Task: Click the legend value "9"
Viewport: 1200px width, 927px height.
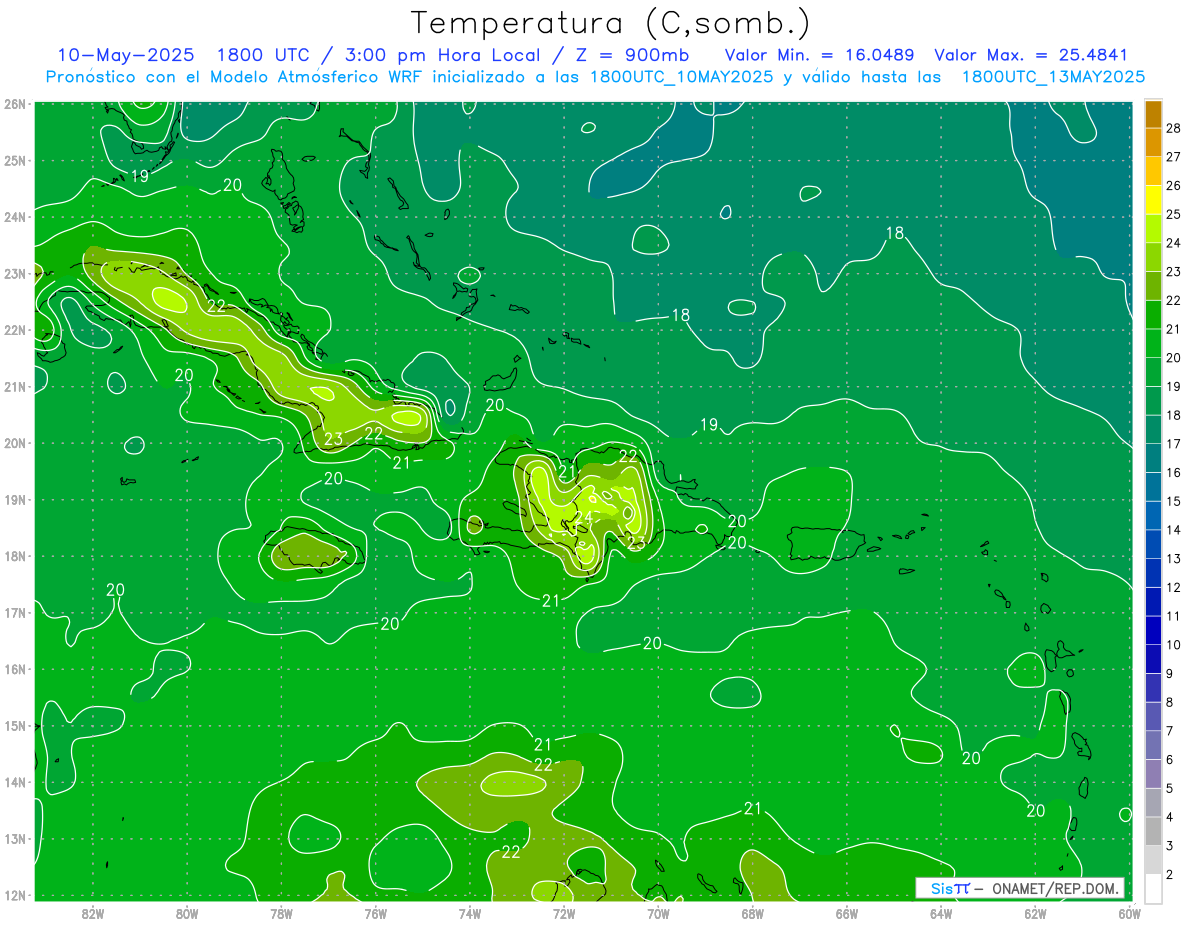Action: 1170,673
